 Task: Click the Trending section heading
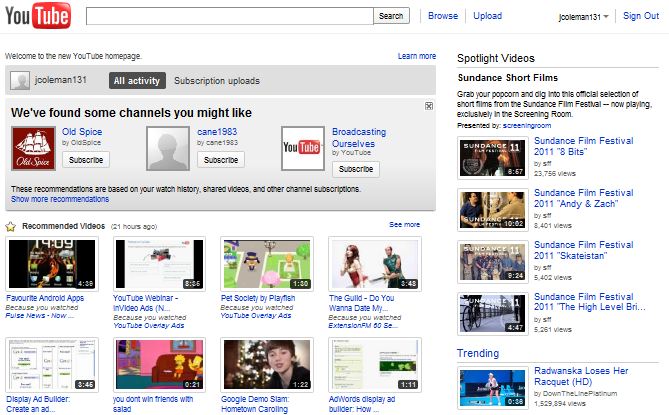point(478,353)
